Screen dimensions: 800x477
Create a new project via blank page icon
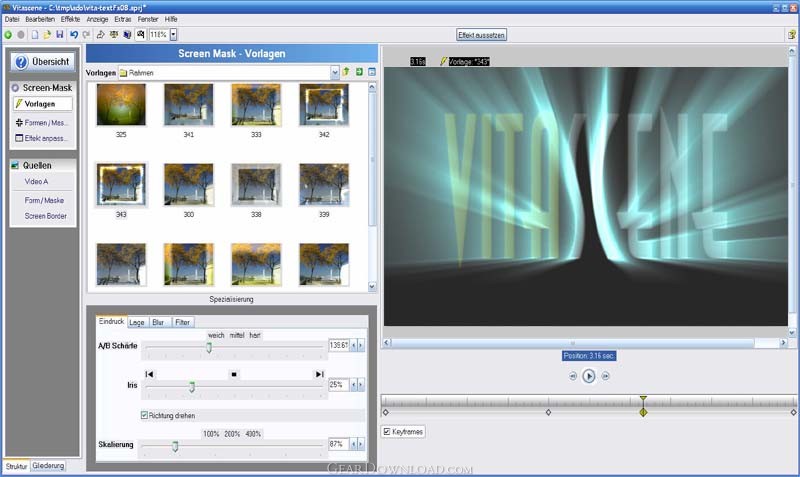tap(35, 35)
